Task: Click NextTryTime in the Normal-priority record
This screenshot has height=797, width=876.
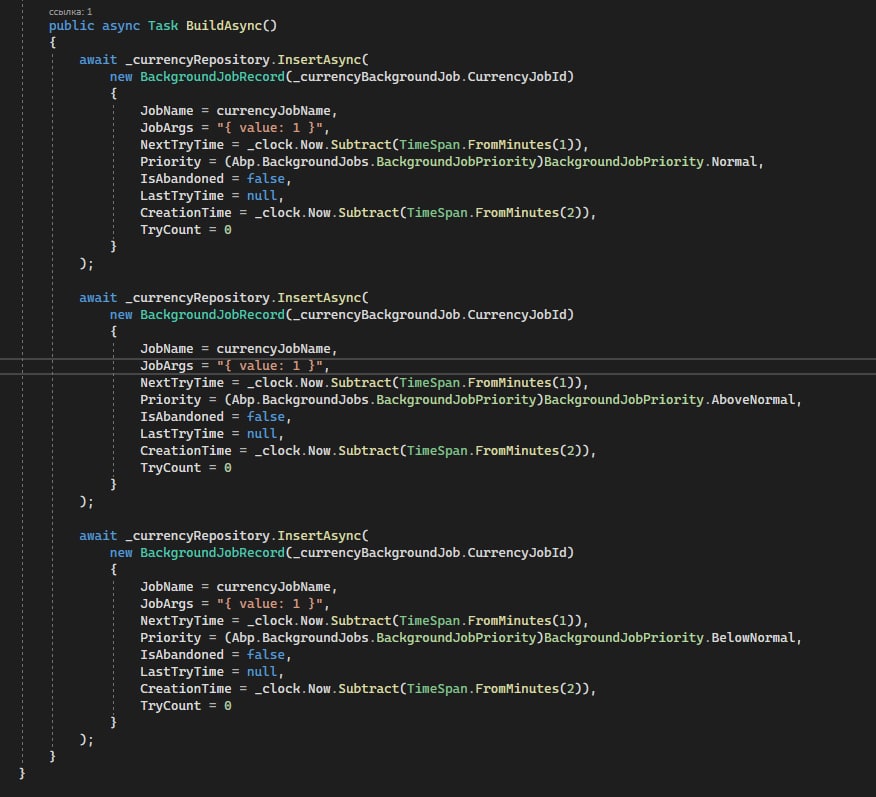Action: [182, 145]
